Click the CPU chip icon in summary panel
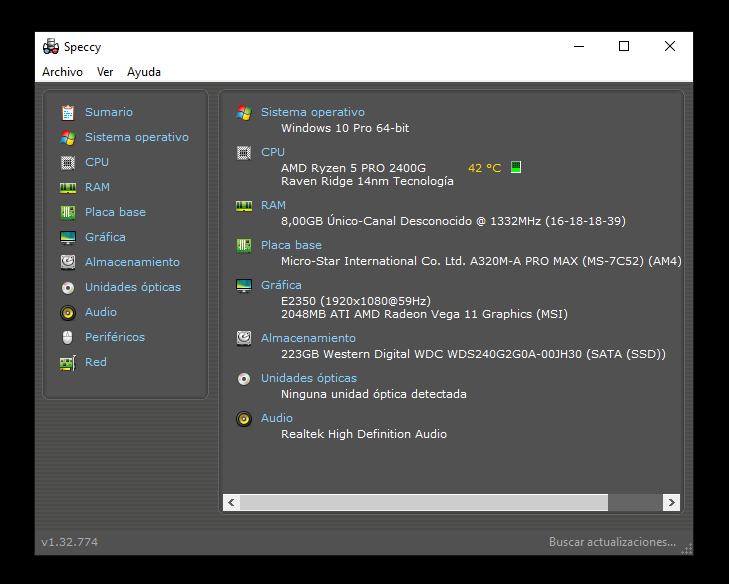Image resolution: width=729 pixels, height=584 pixels. (244, 153)
